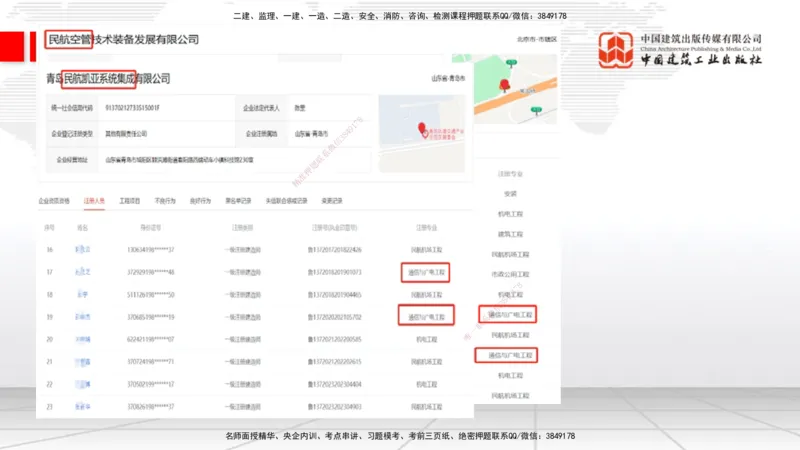Click the green marker at bottom of background map

pyautogui.click(x=536, y=110)
